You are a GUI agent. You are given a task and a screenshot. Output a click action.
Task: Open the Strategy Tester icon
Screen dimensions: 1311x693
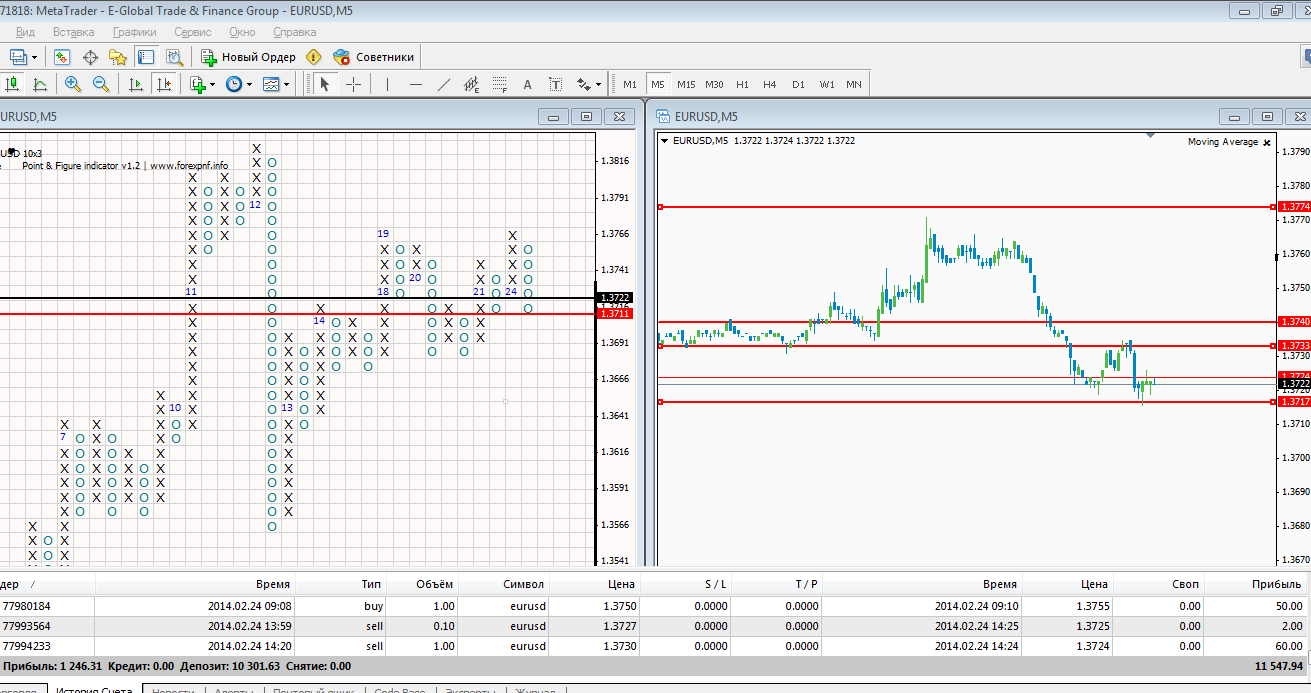[174, 57]
